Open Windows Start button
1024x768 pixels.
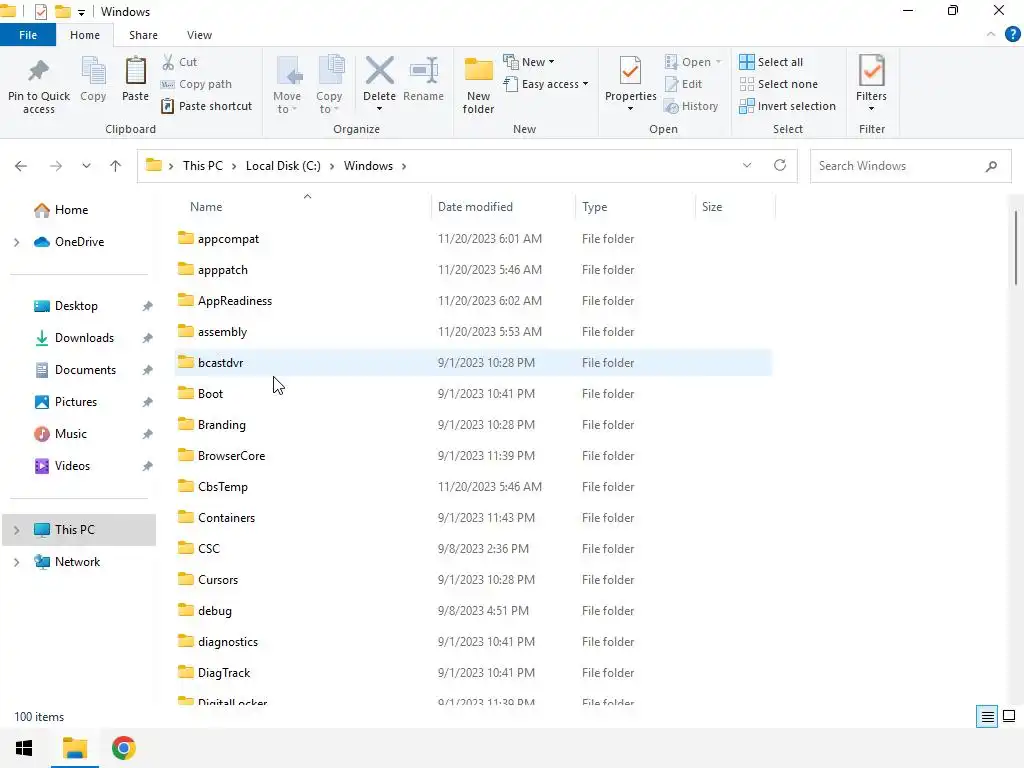point(24,748)
